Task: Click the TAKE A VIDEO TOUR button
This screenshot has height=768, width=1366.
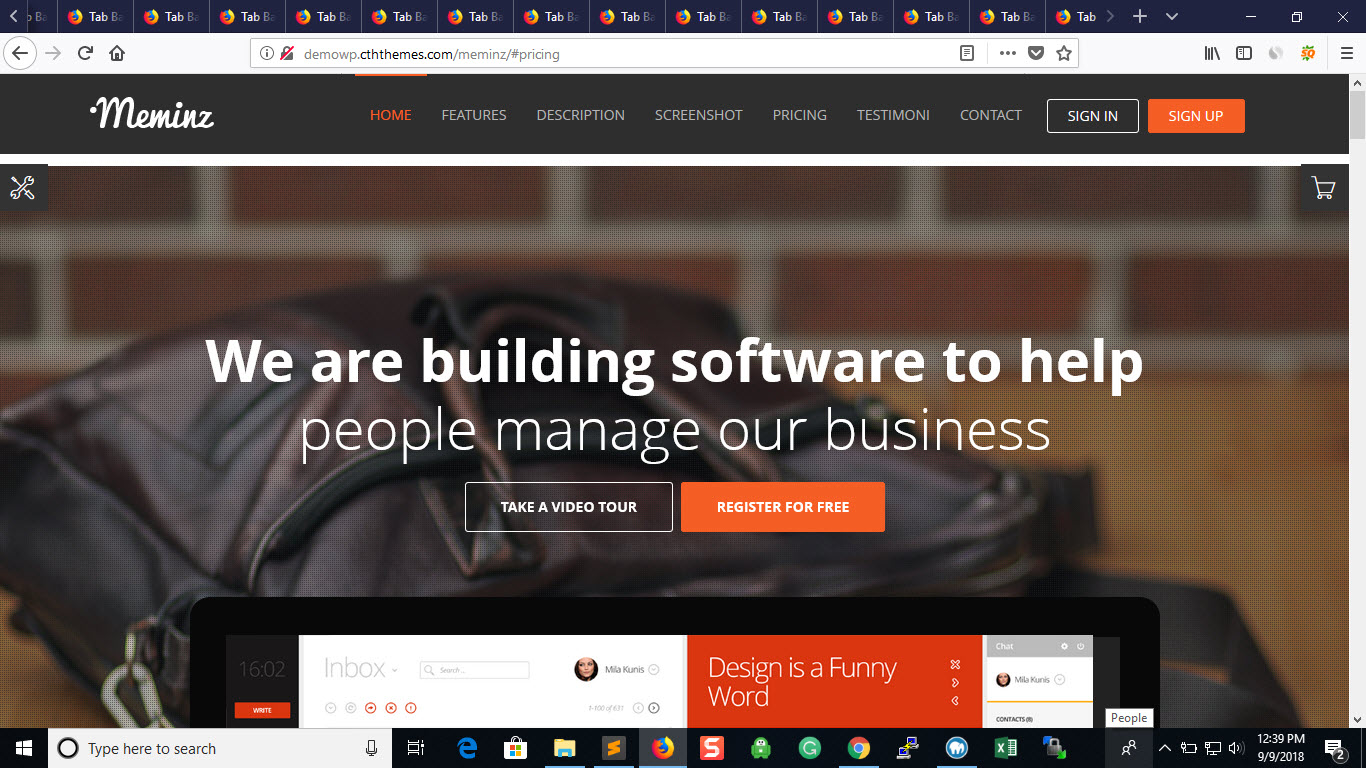Action: tap(569, 507)
